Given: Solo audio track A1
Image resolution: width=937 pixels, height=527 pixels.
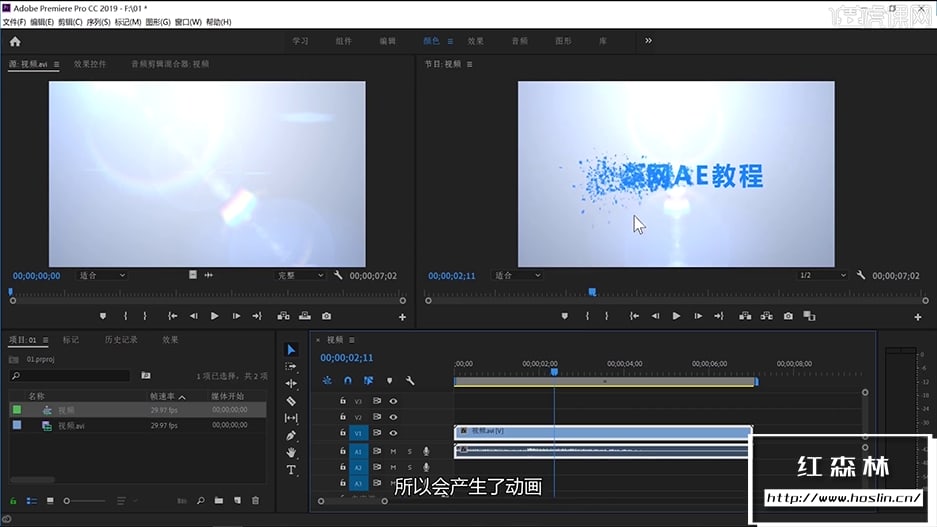Looking at the screenshot, I should coord(409,451).
